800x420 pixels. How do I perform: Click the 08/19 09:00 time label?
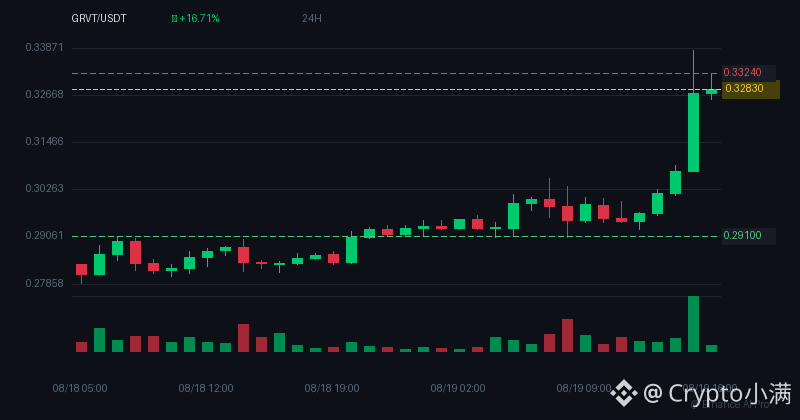[584, 388]
